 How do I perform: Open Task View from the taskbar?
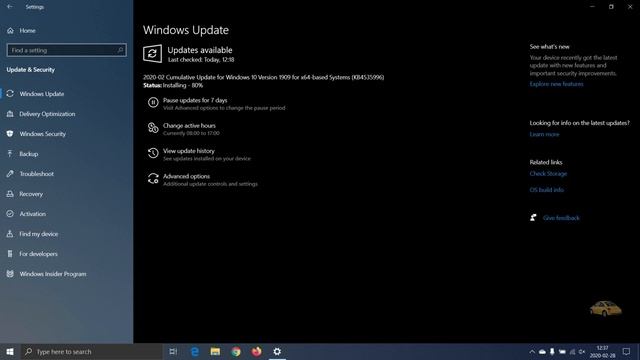click(173, 351)
